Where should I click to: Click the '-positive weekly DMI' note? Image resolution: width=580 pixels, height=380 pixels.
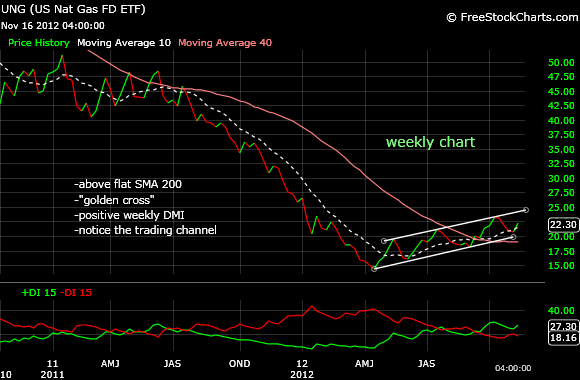129,215
